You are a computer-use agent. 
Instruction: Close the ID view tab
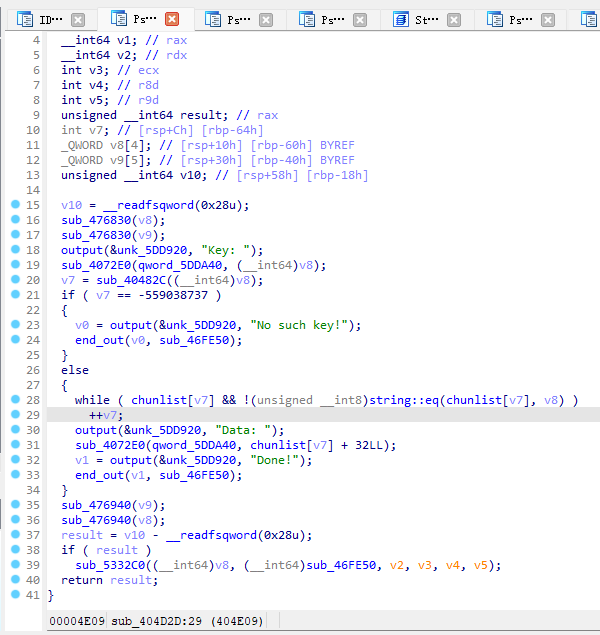coord(78,20)
